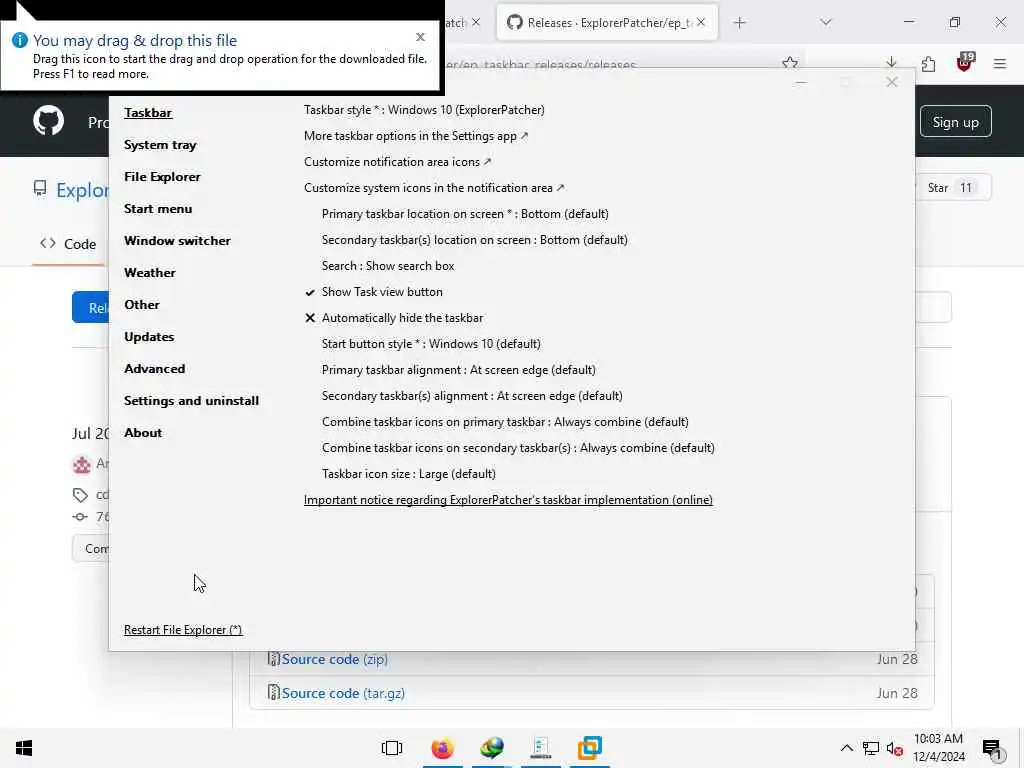This screenshot has width=1024, height=768.
Task: Open the browser hamburger menu
Action: (x=1000, y=63)
